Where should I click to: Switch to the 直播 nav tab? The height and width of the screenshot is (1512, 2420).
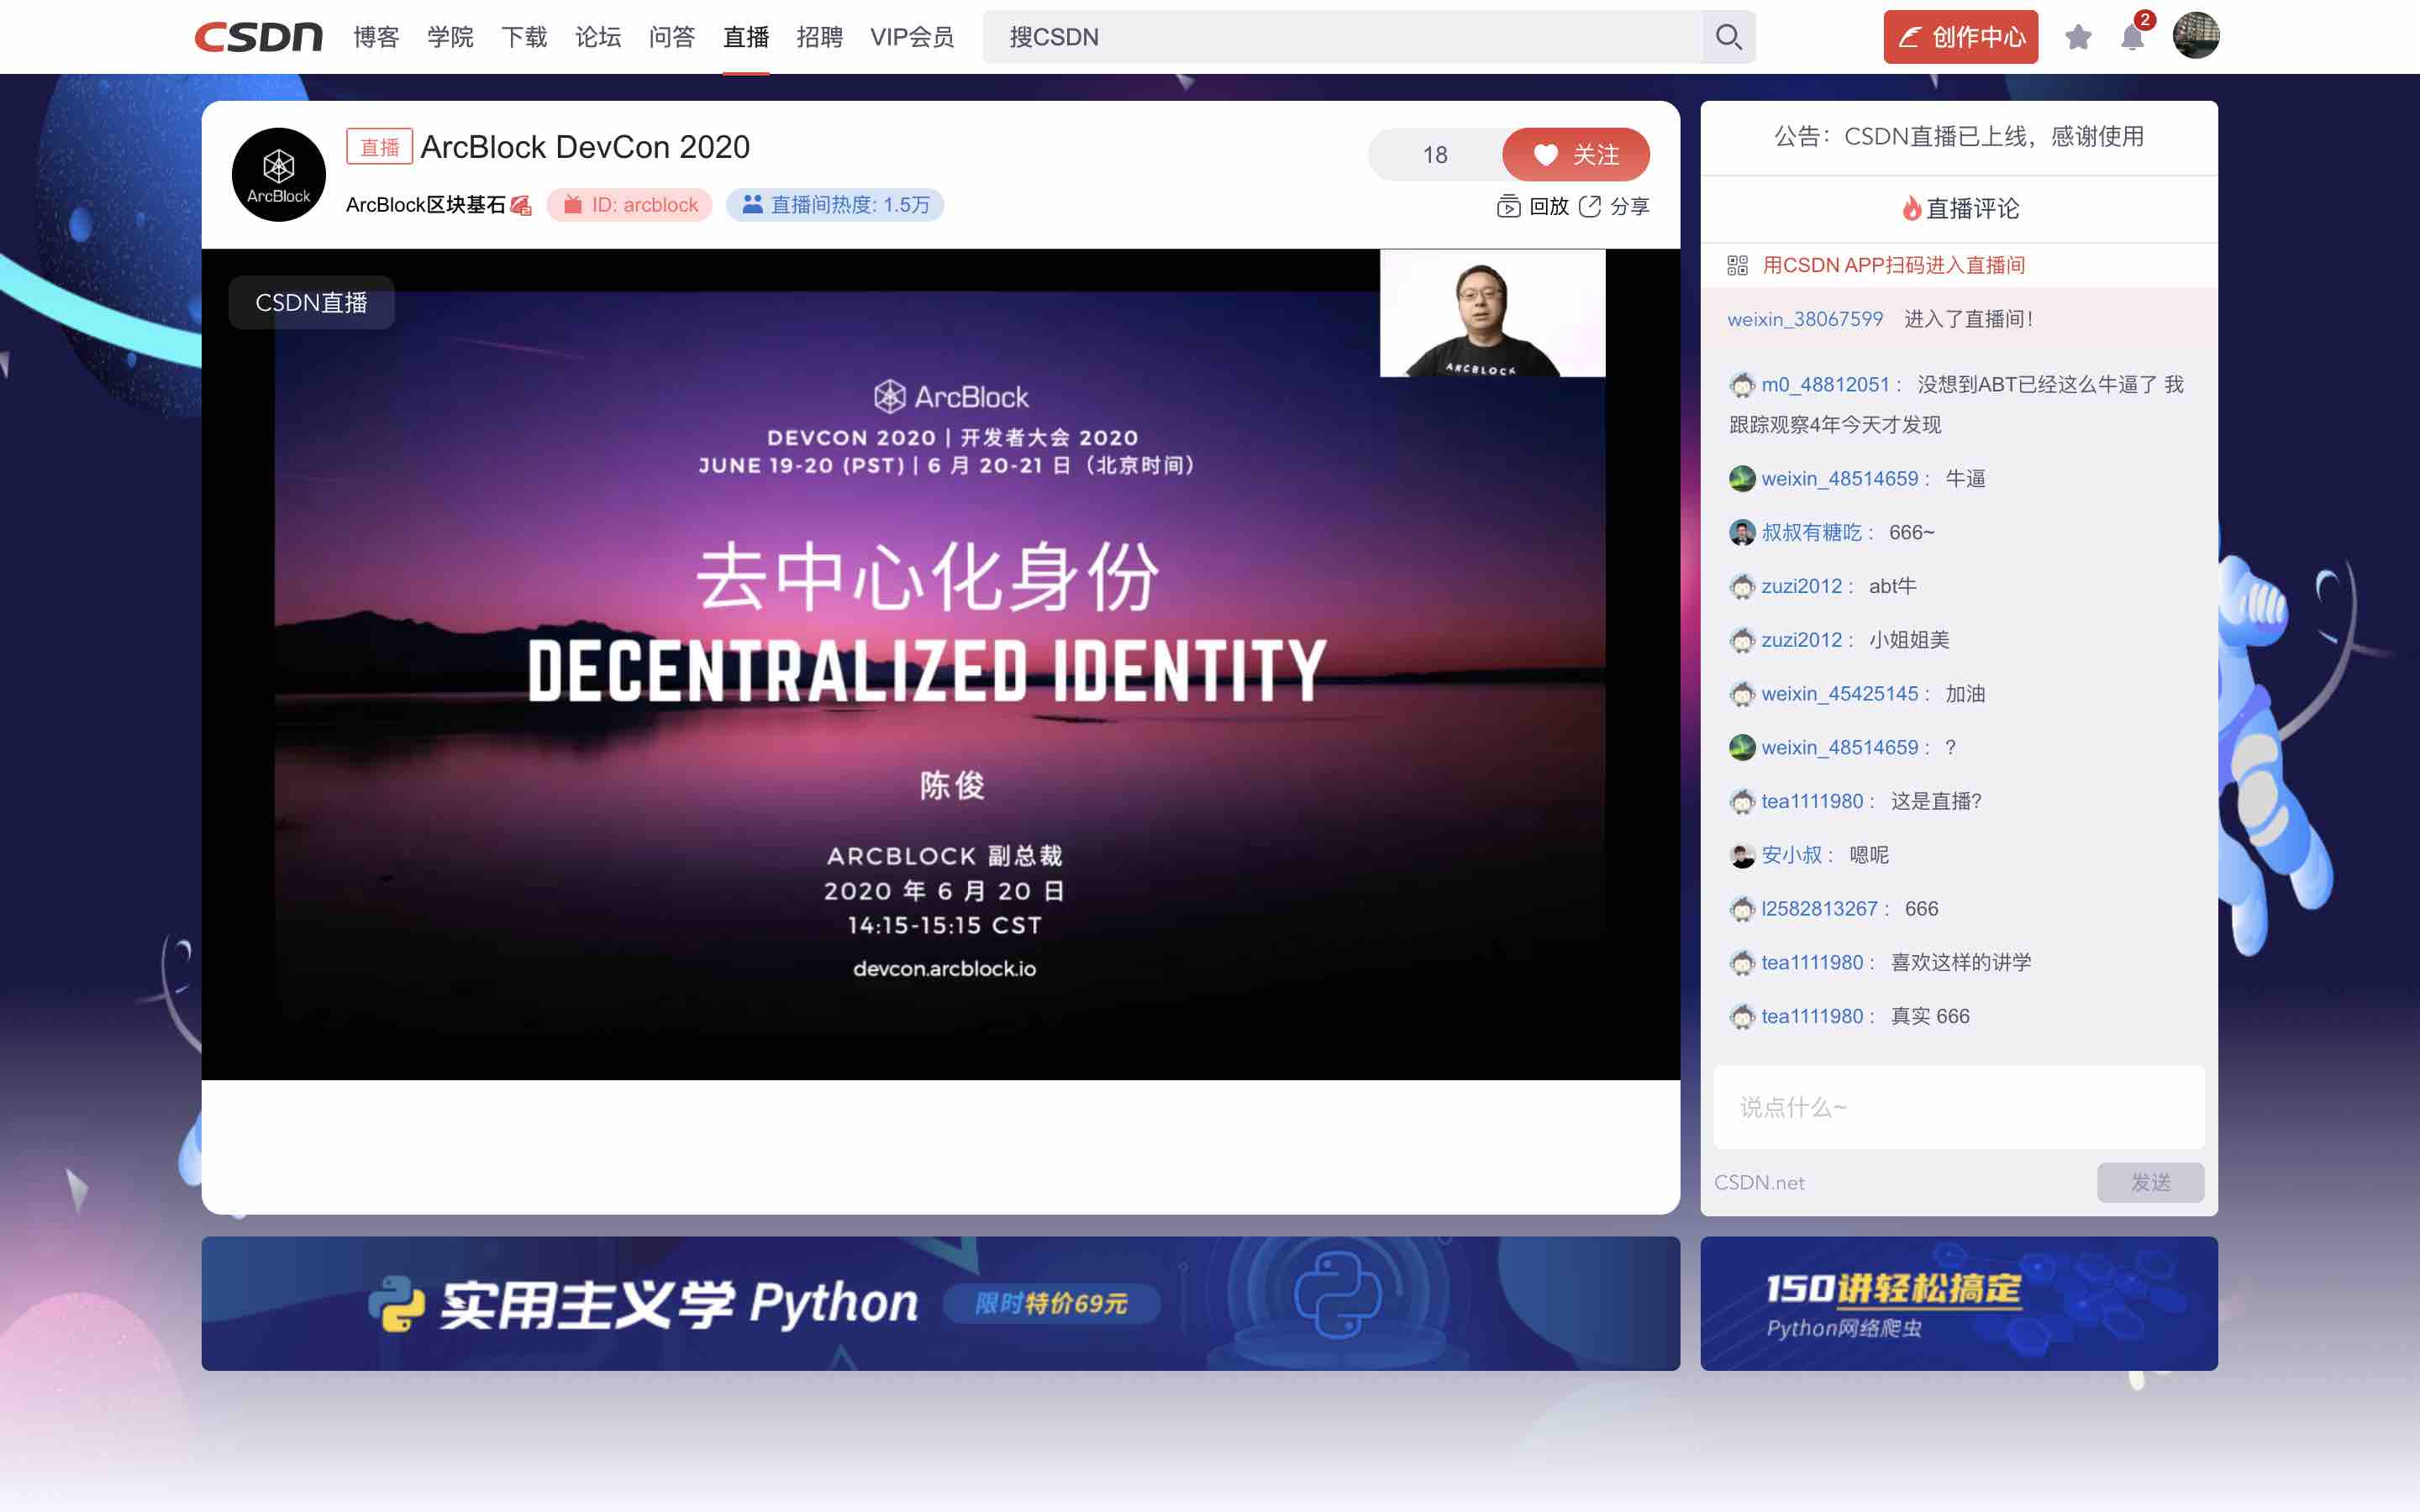click(745, 37)
